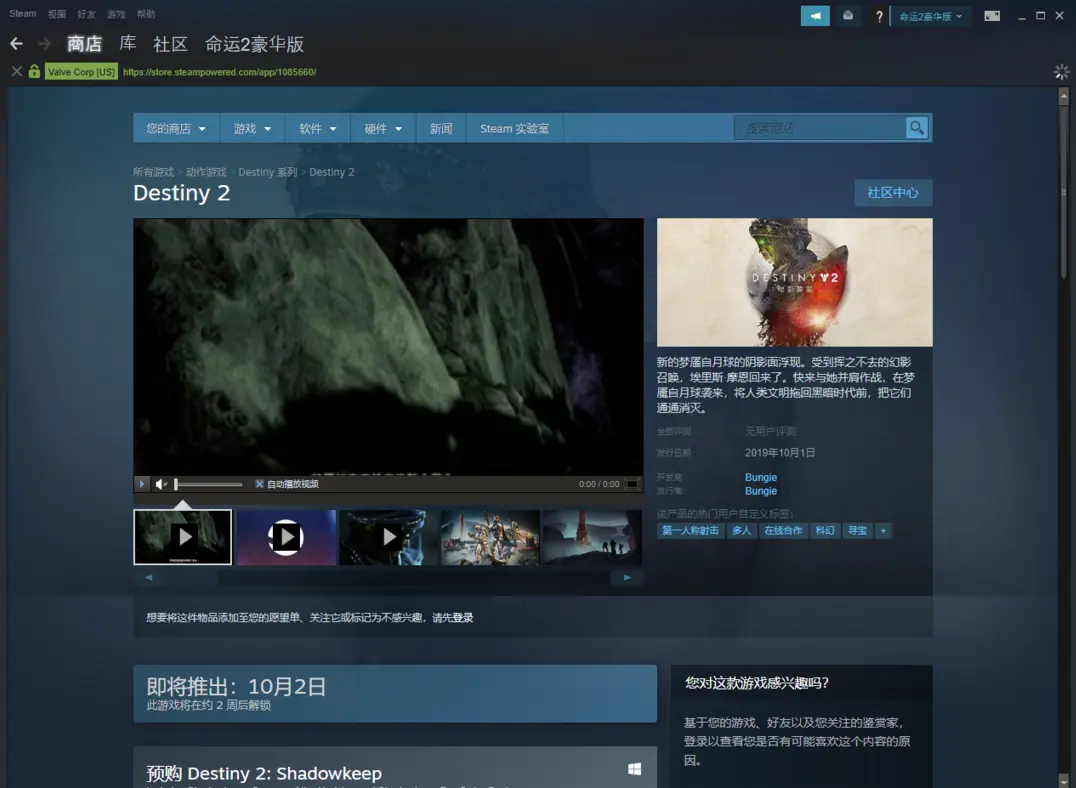Select the fourth screenshot thumbnail with armored characters
The width and height of the screenshot is (1076, 788).
point(490,537)
